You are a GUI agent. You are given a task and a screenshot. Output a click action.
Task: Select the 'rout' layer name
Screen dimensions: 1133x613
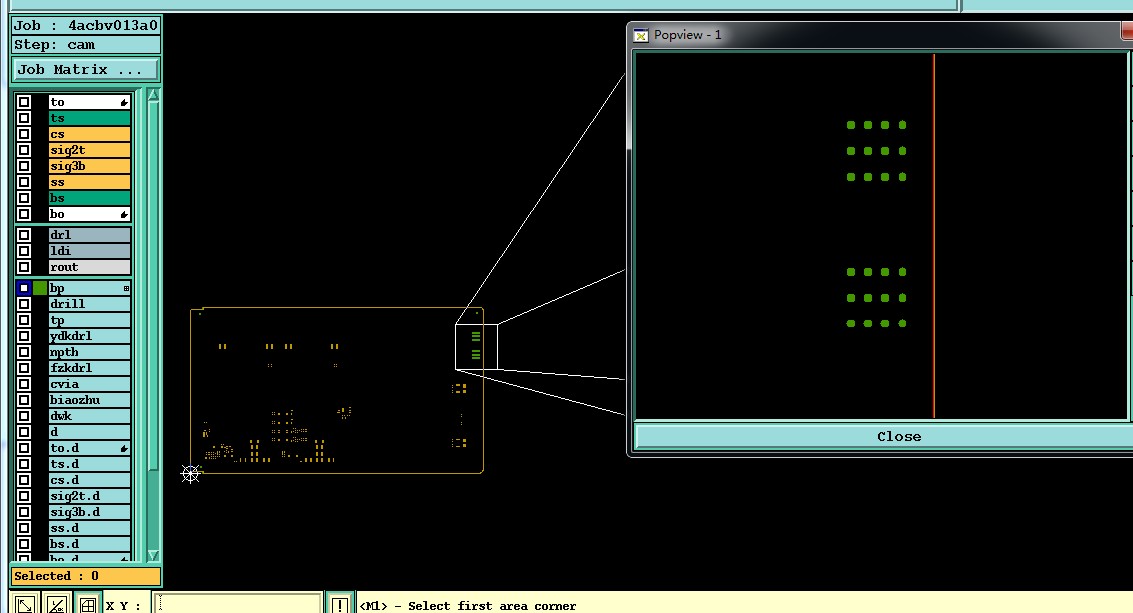90,267
